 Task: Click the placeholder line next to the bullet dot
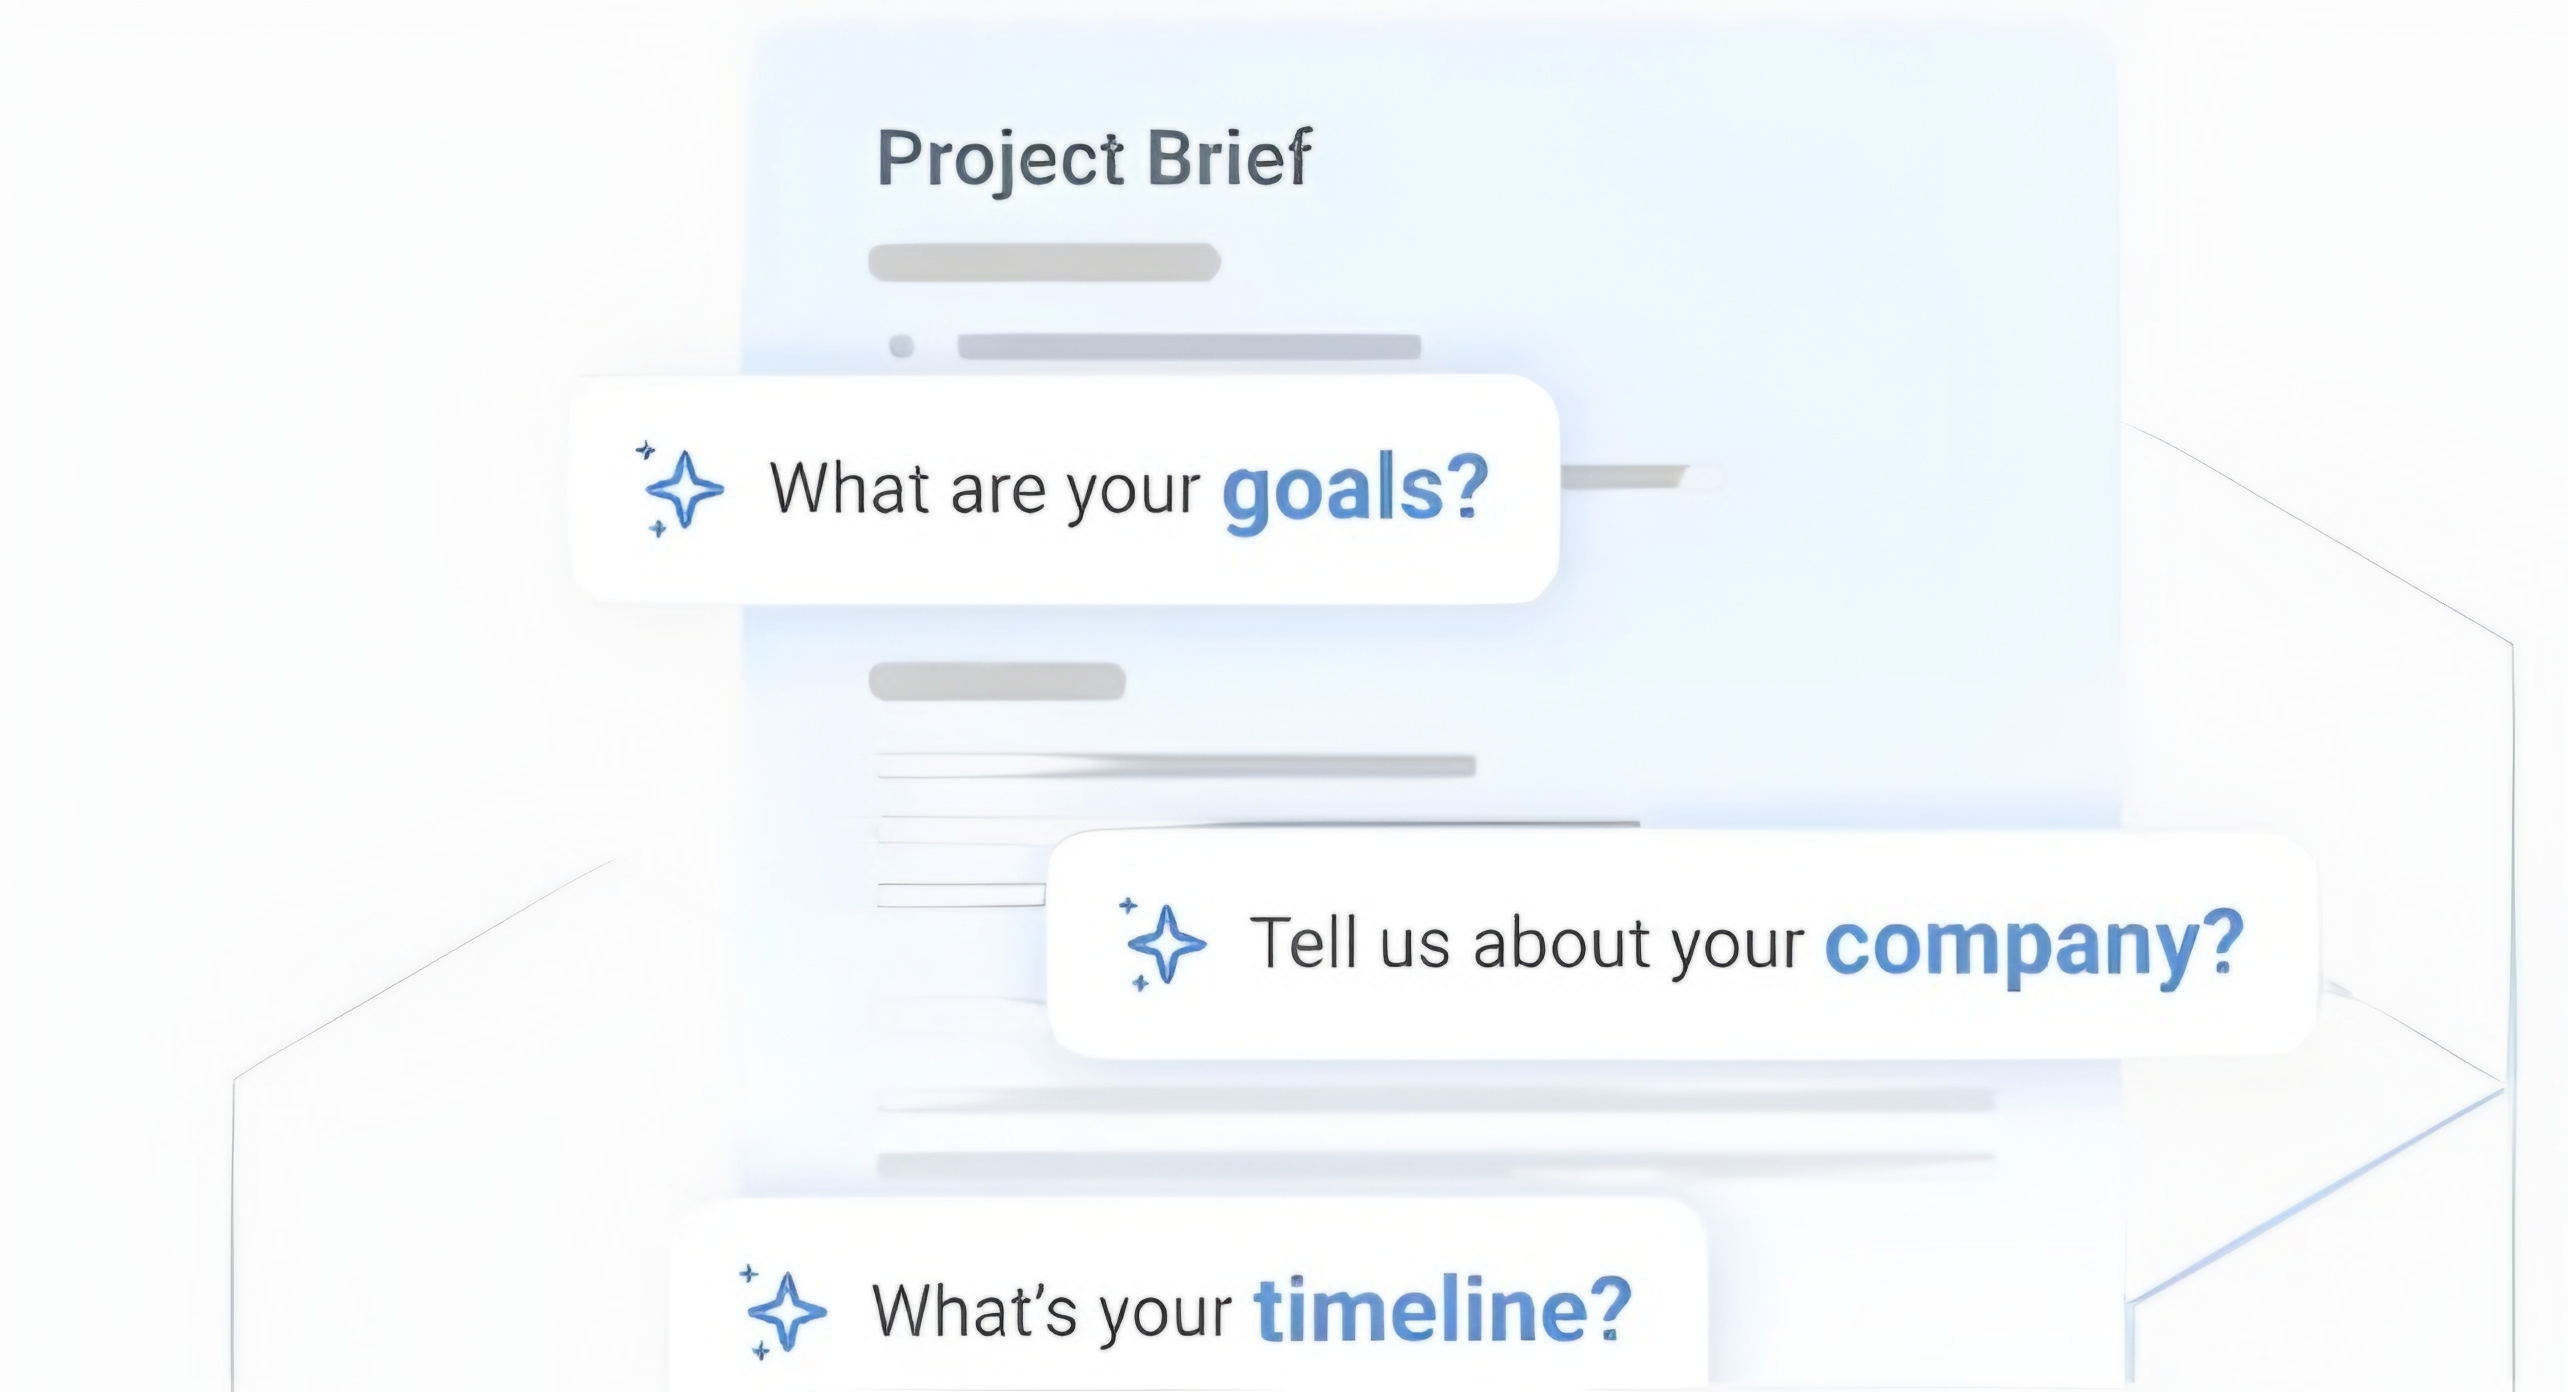tap(1188, 347)
